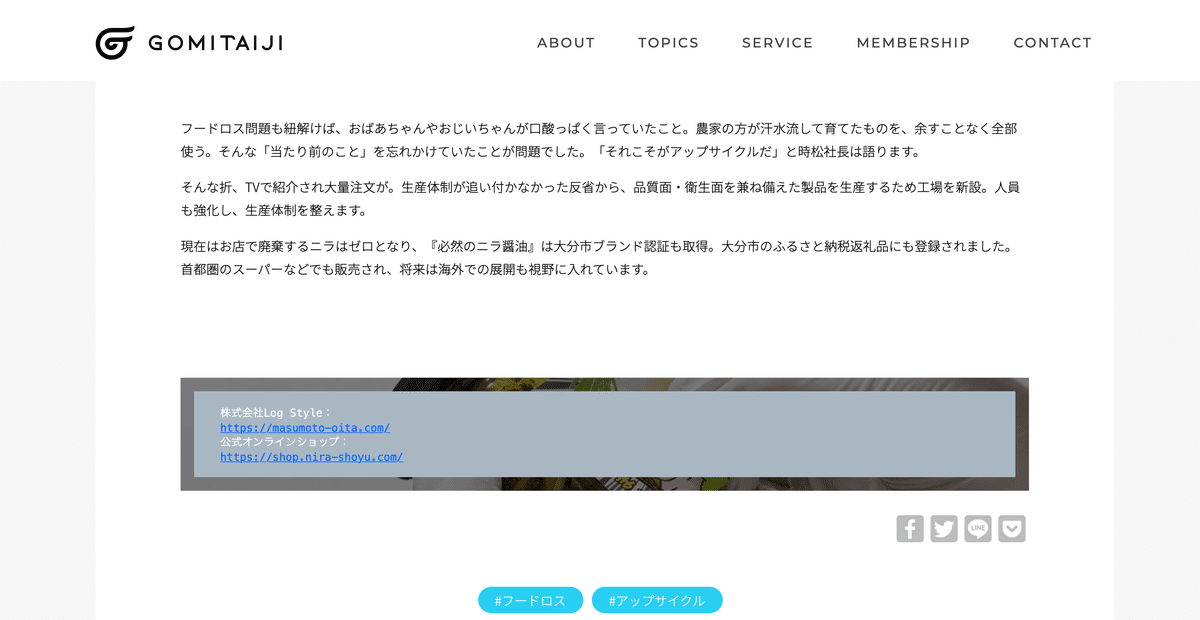Viewport: 1200px width, 620px height.
Task: Share the article on Twitter
Action: click(944, 528)
